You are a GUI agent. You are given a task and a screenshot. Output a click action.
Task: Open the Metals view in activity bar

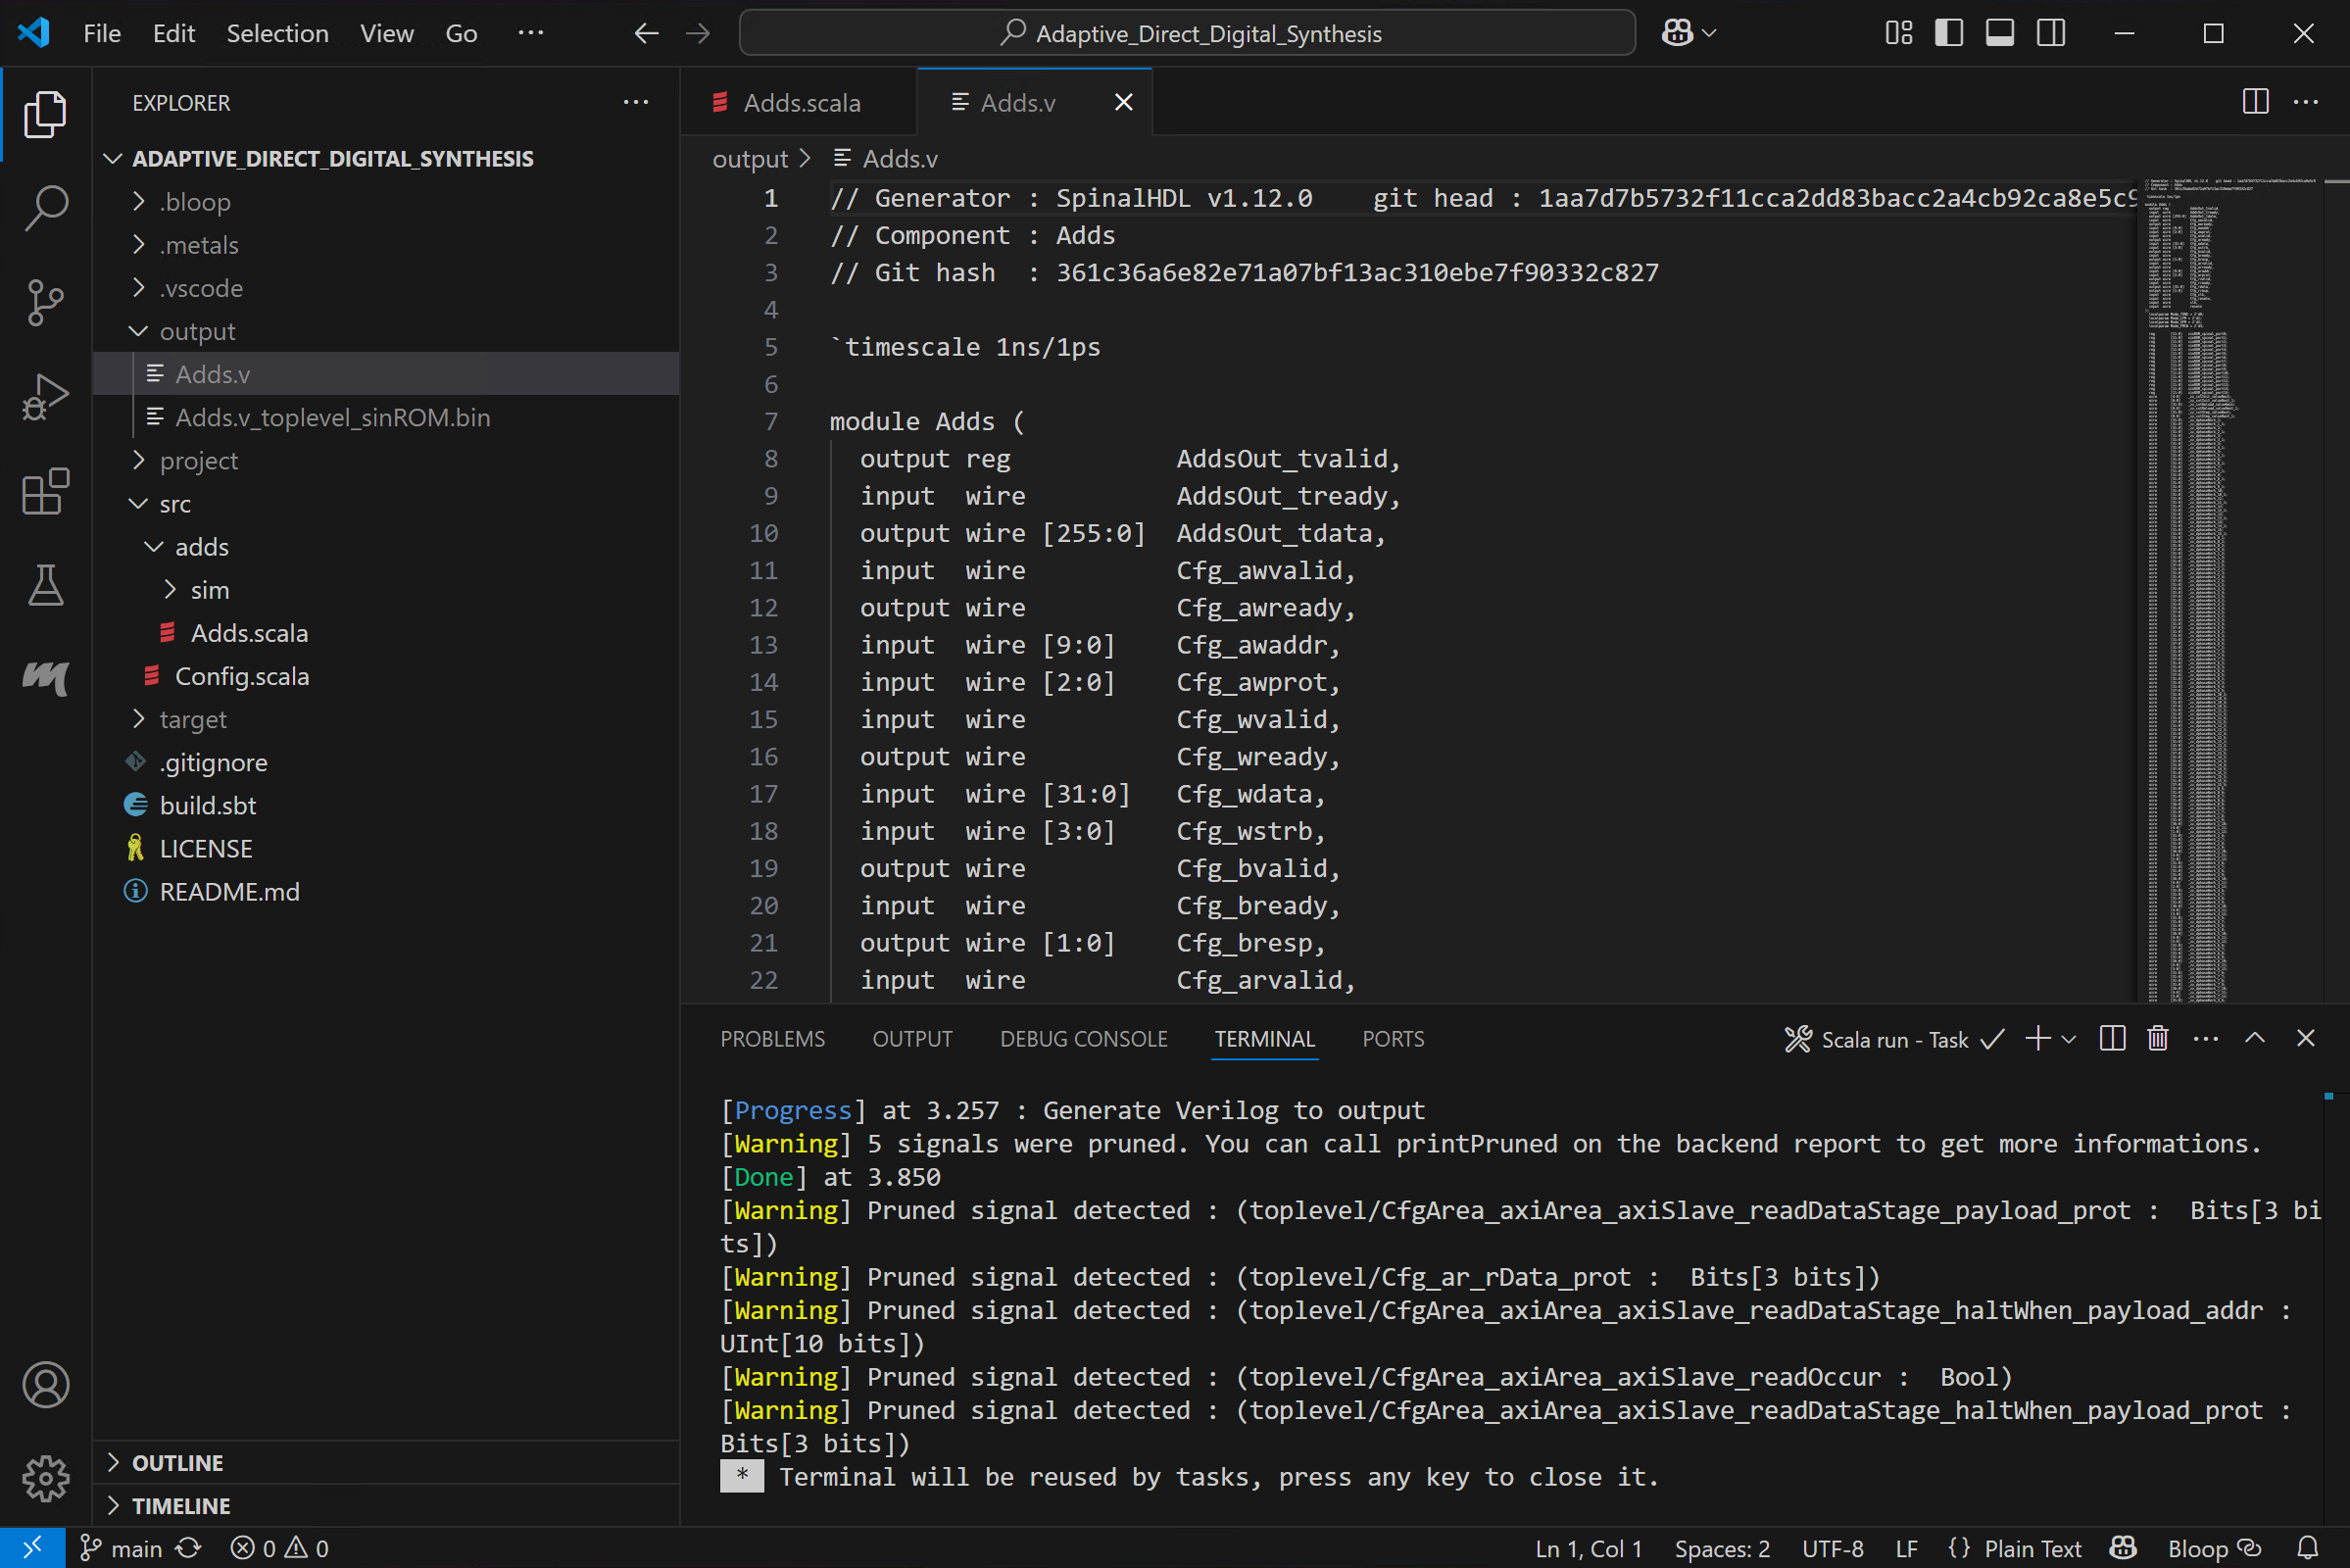coord(45,679)
